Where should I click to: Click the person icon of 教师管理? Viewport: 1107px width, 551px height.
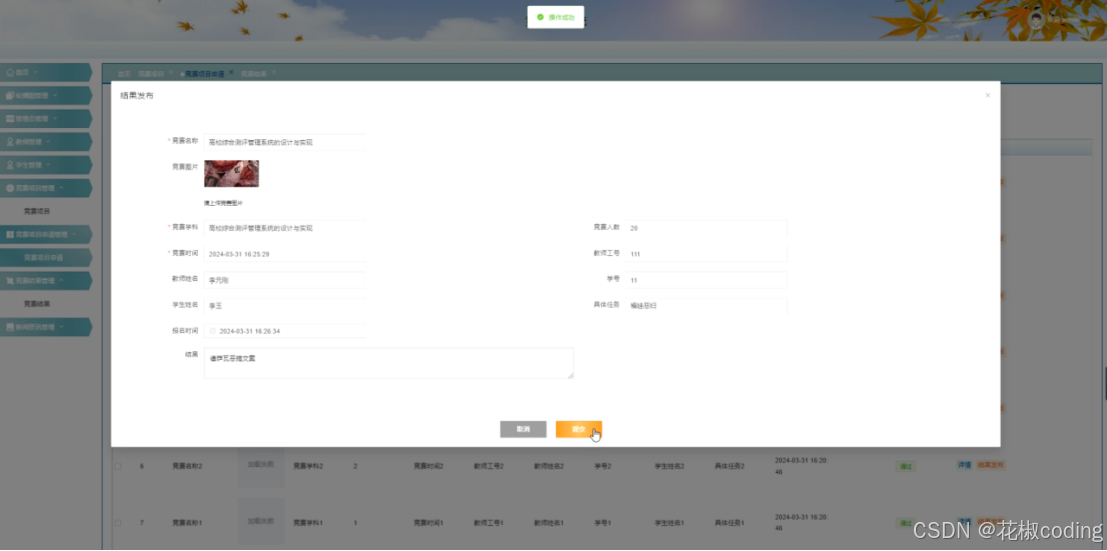pyautogui.click(x=10, y=141)
